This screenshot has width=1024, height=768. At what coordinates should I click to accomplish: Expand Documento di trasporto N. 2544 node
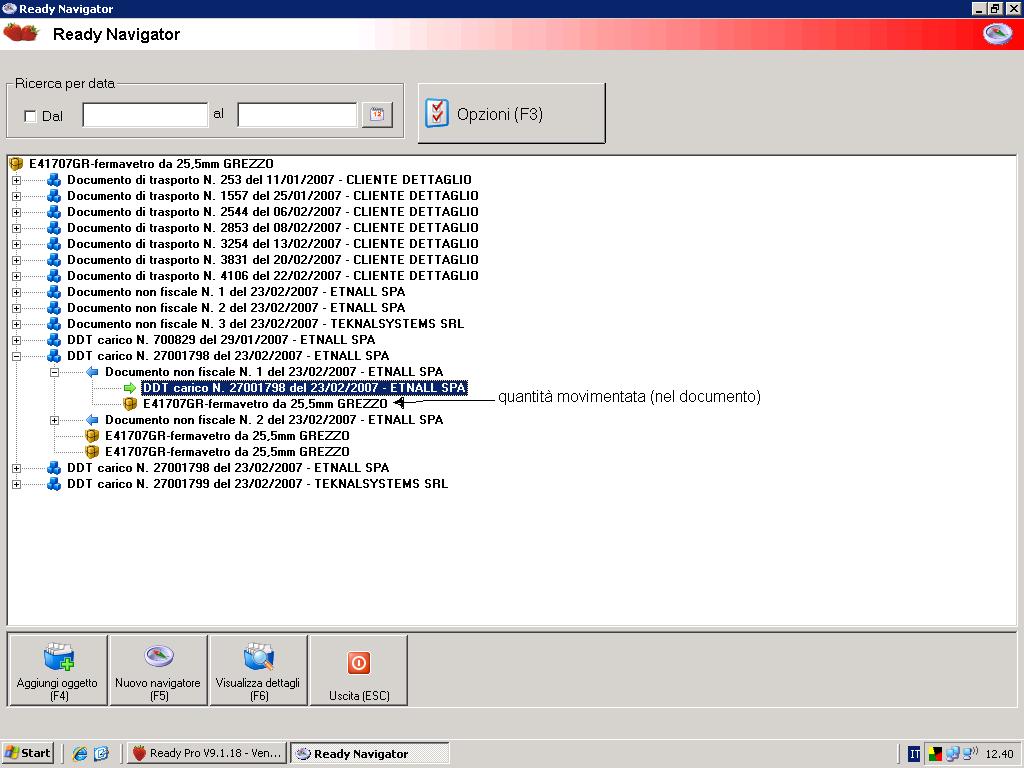(16, 212)
